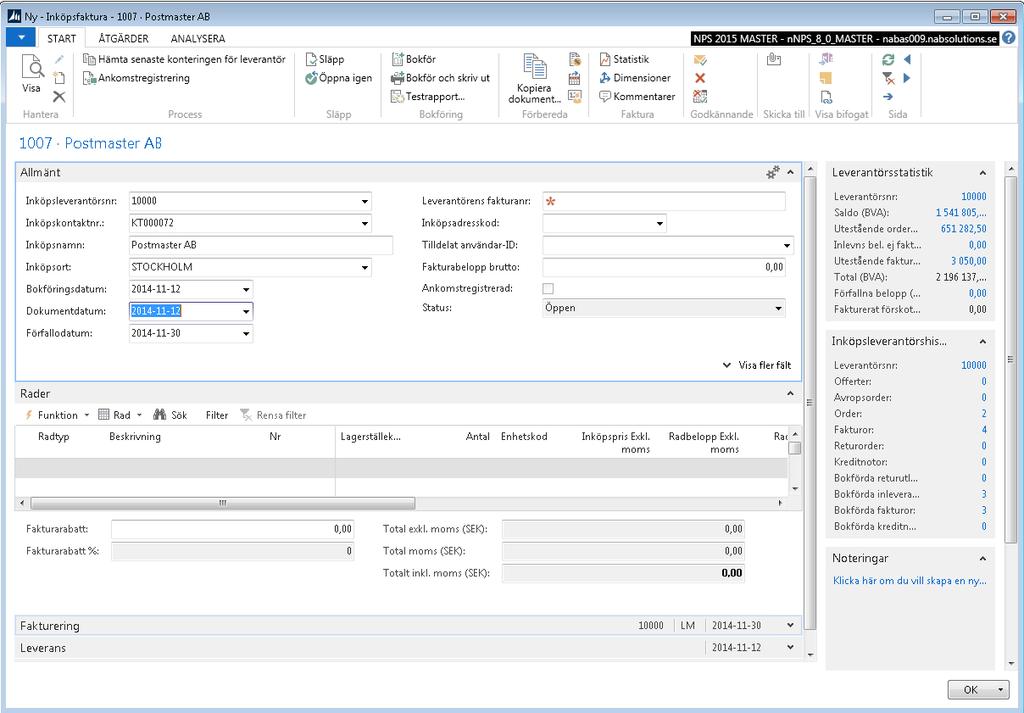The width and height of the screenshot is (1024, 713).
Task: Open the Inköpsort dropdown
Action: [364, 268]
